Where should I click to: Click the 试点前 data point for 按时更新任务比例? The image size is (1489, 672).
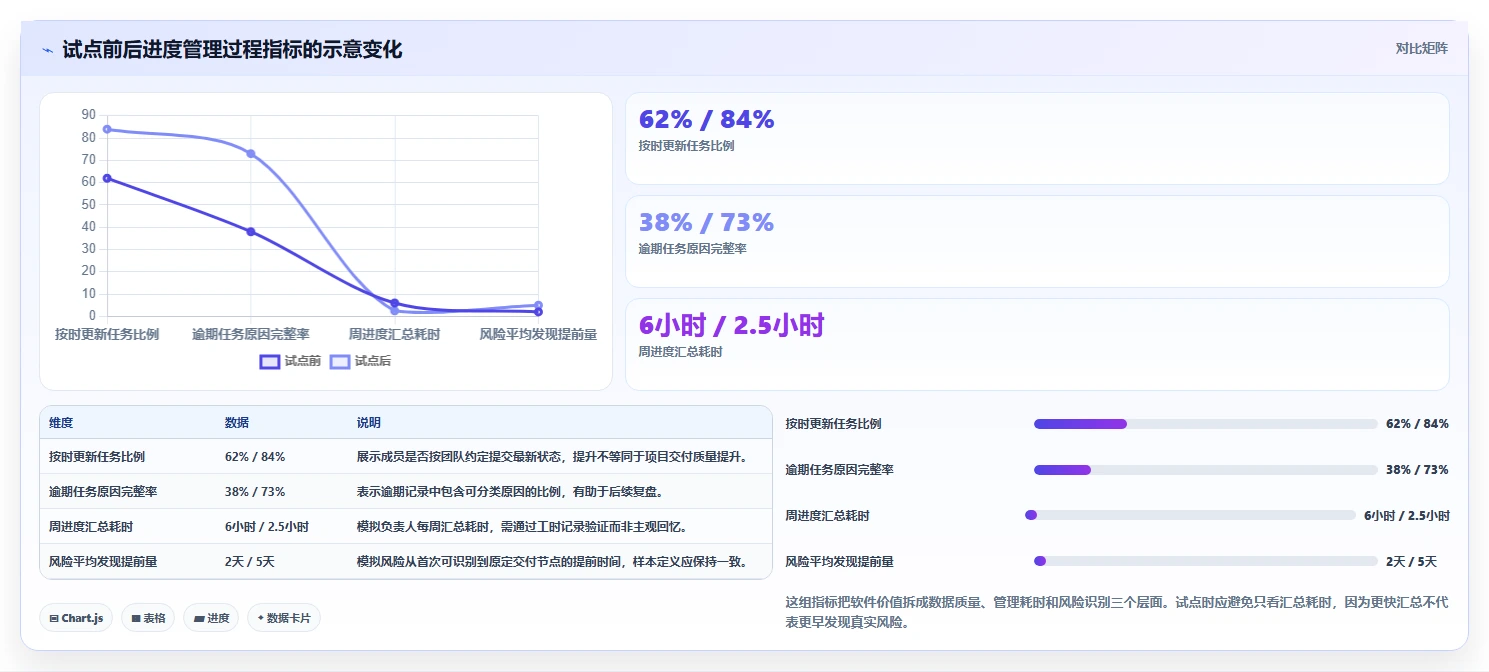[x=107, y=178]
